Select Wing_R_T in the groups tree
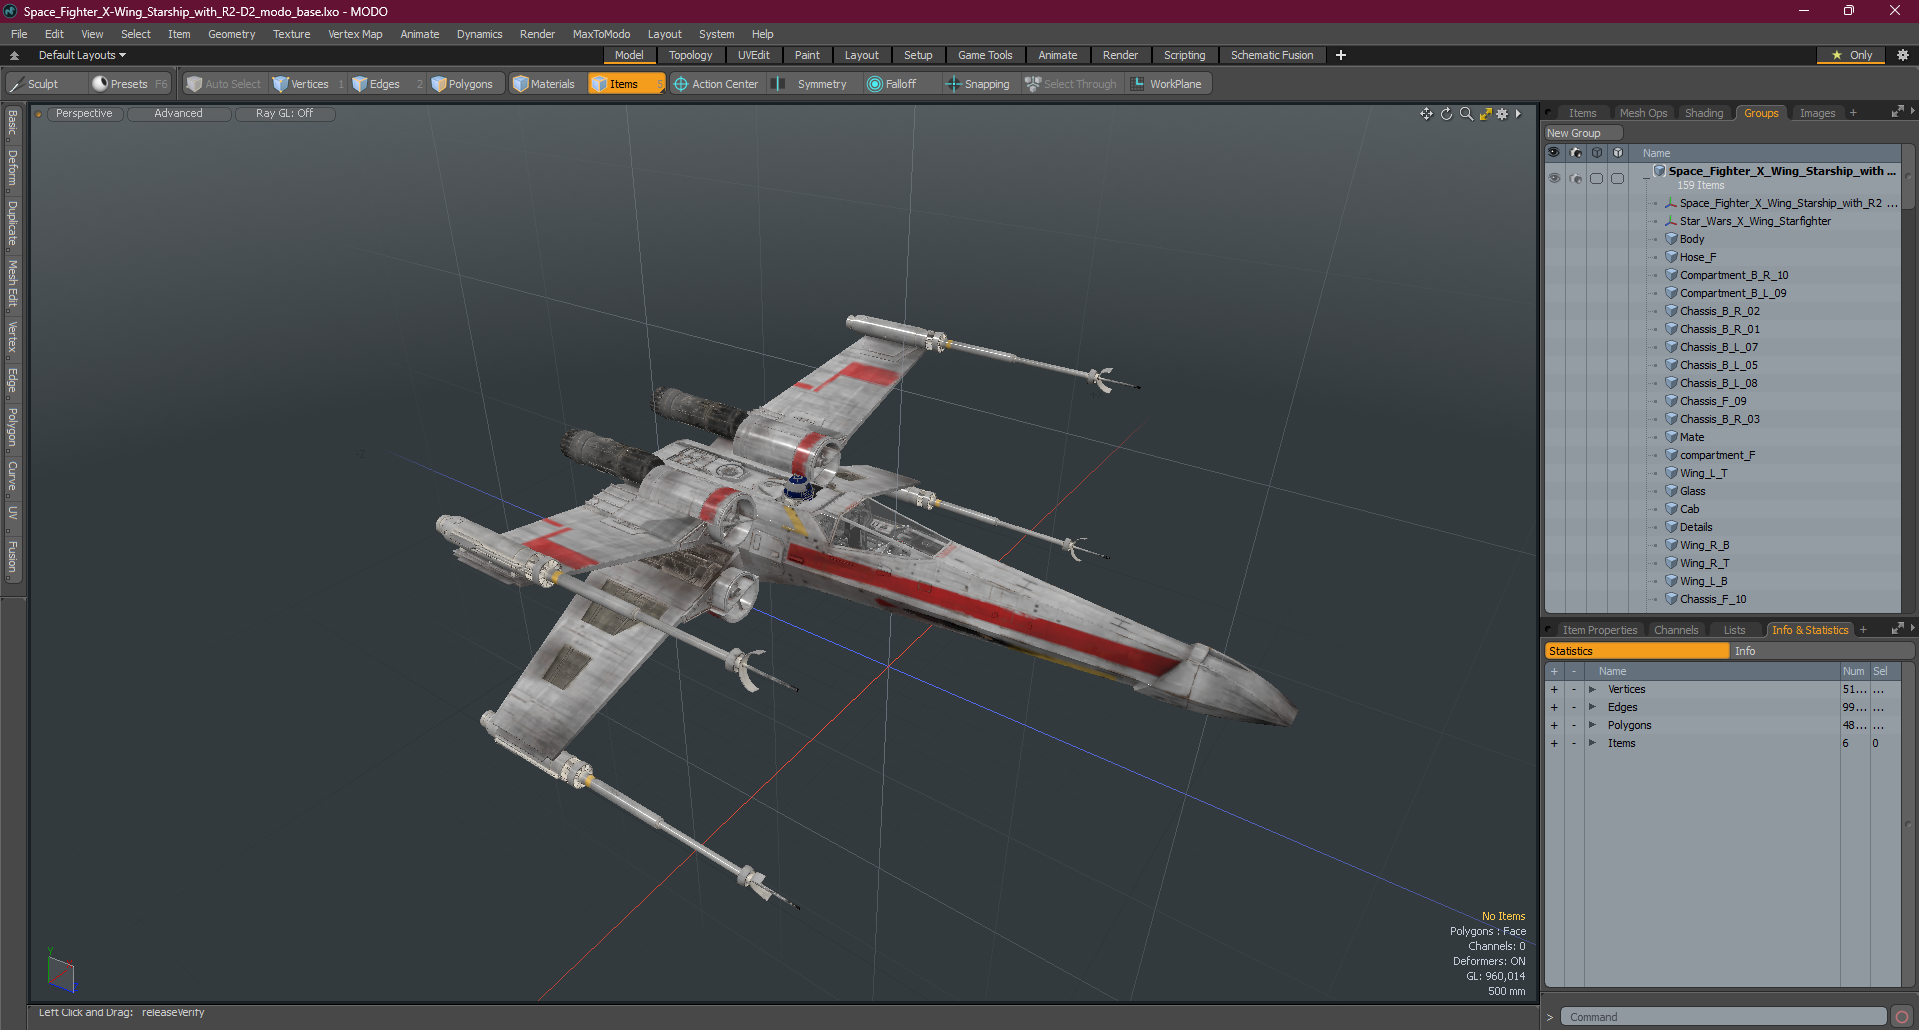 1704,563
